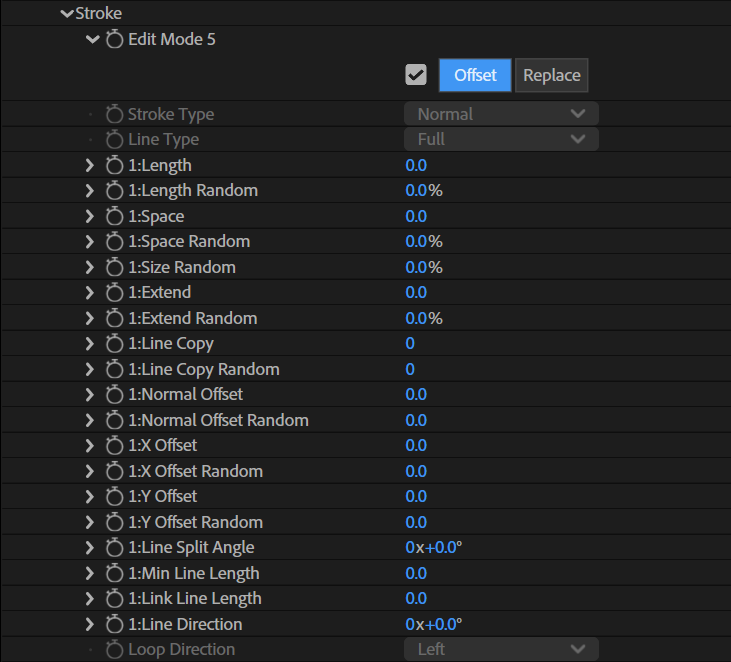The image size is (731, 662).
Task: Open the Stroke Type dropdown
Action: click(501, 114)
